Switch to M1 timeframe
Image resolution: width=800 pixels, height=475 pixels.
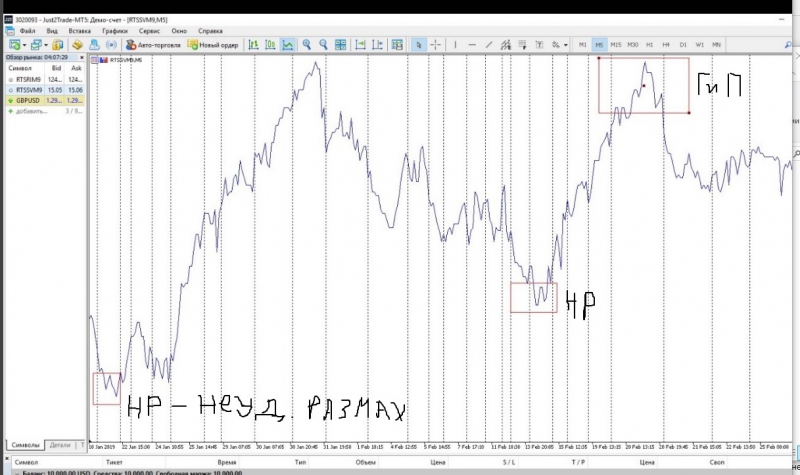coord(582,45)
